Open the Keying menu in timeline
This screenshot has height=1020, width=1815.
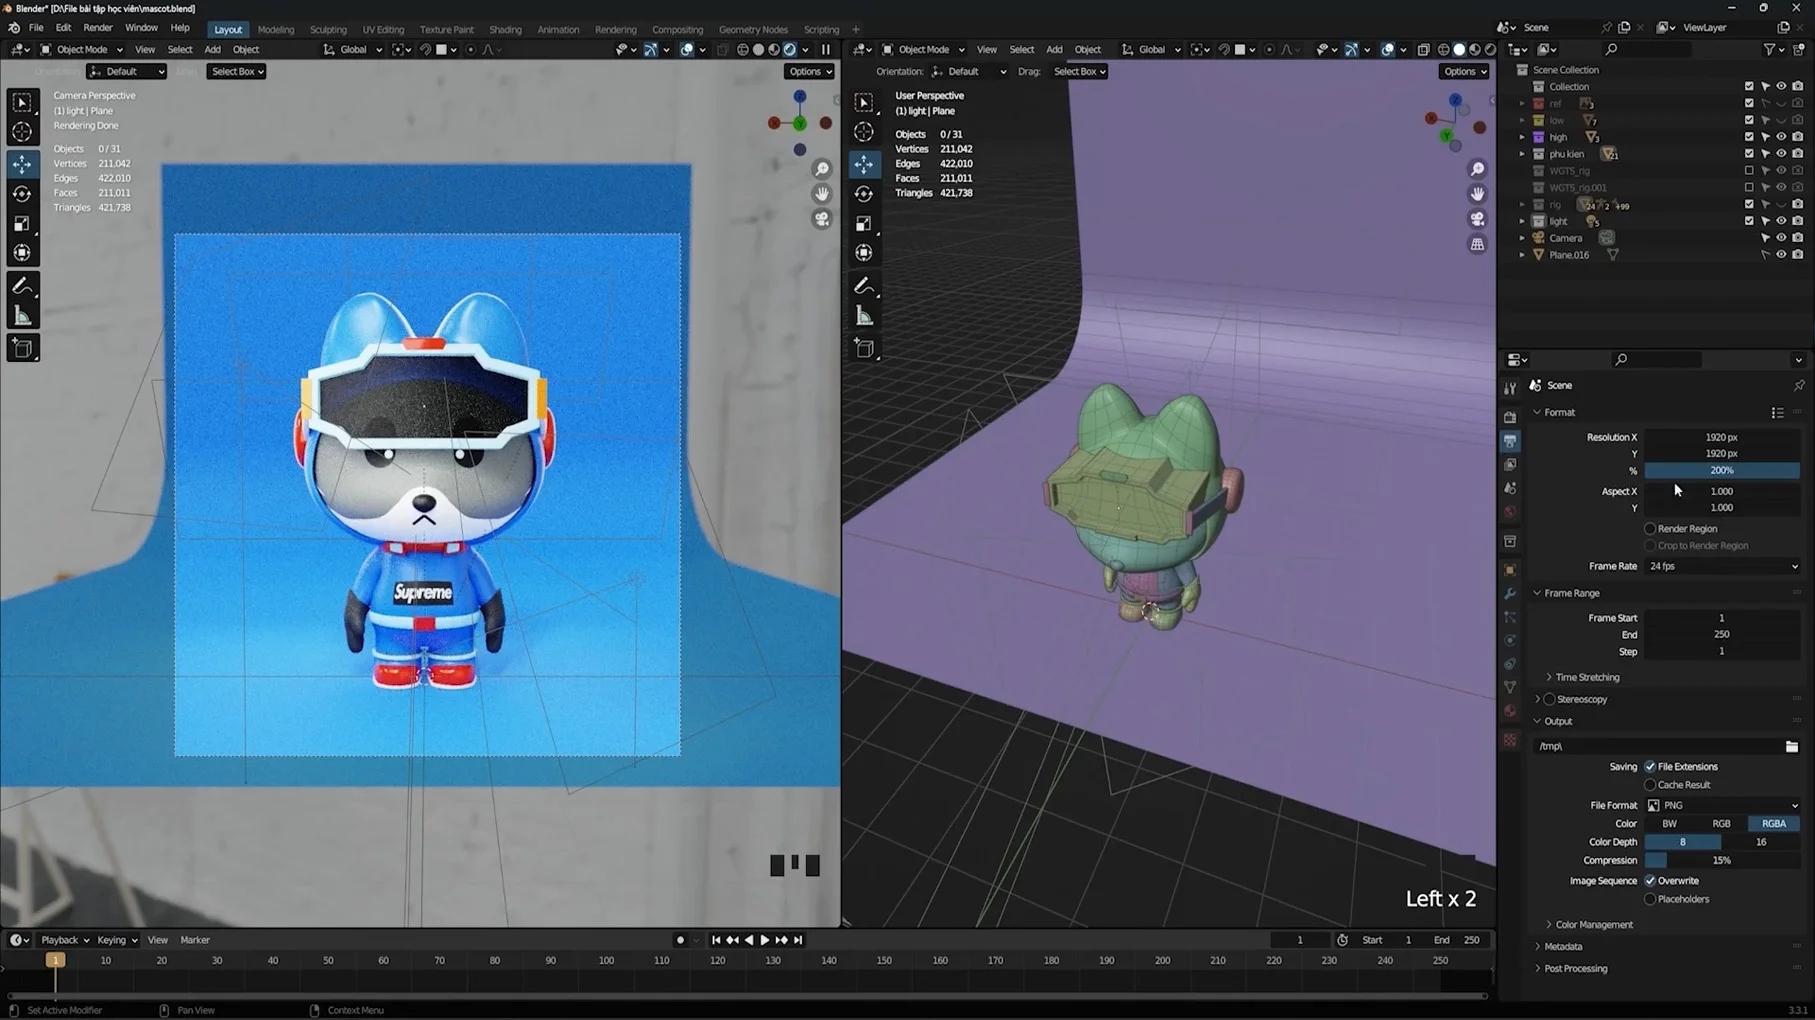click(117, 940)
